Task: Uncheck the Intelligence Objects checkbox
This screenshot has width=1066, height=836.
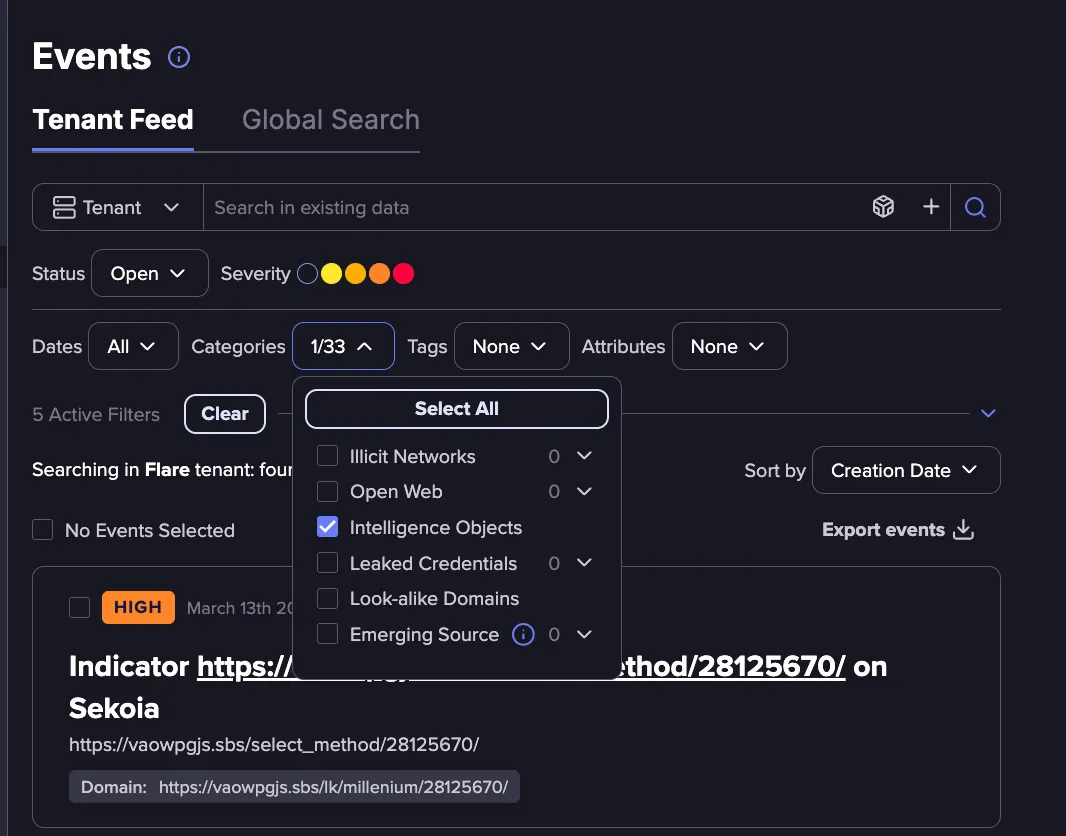Action: 328,527
